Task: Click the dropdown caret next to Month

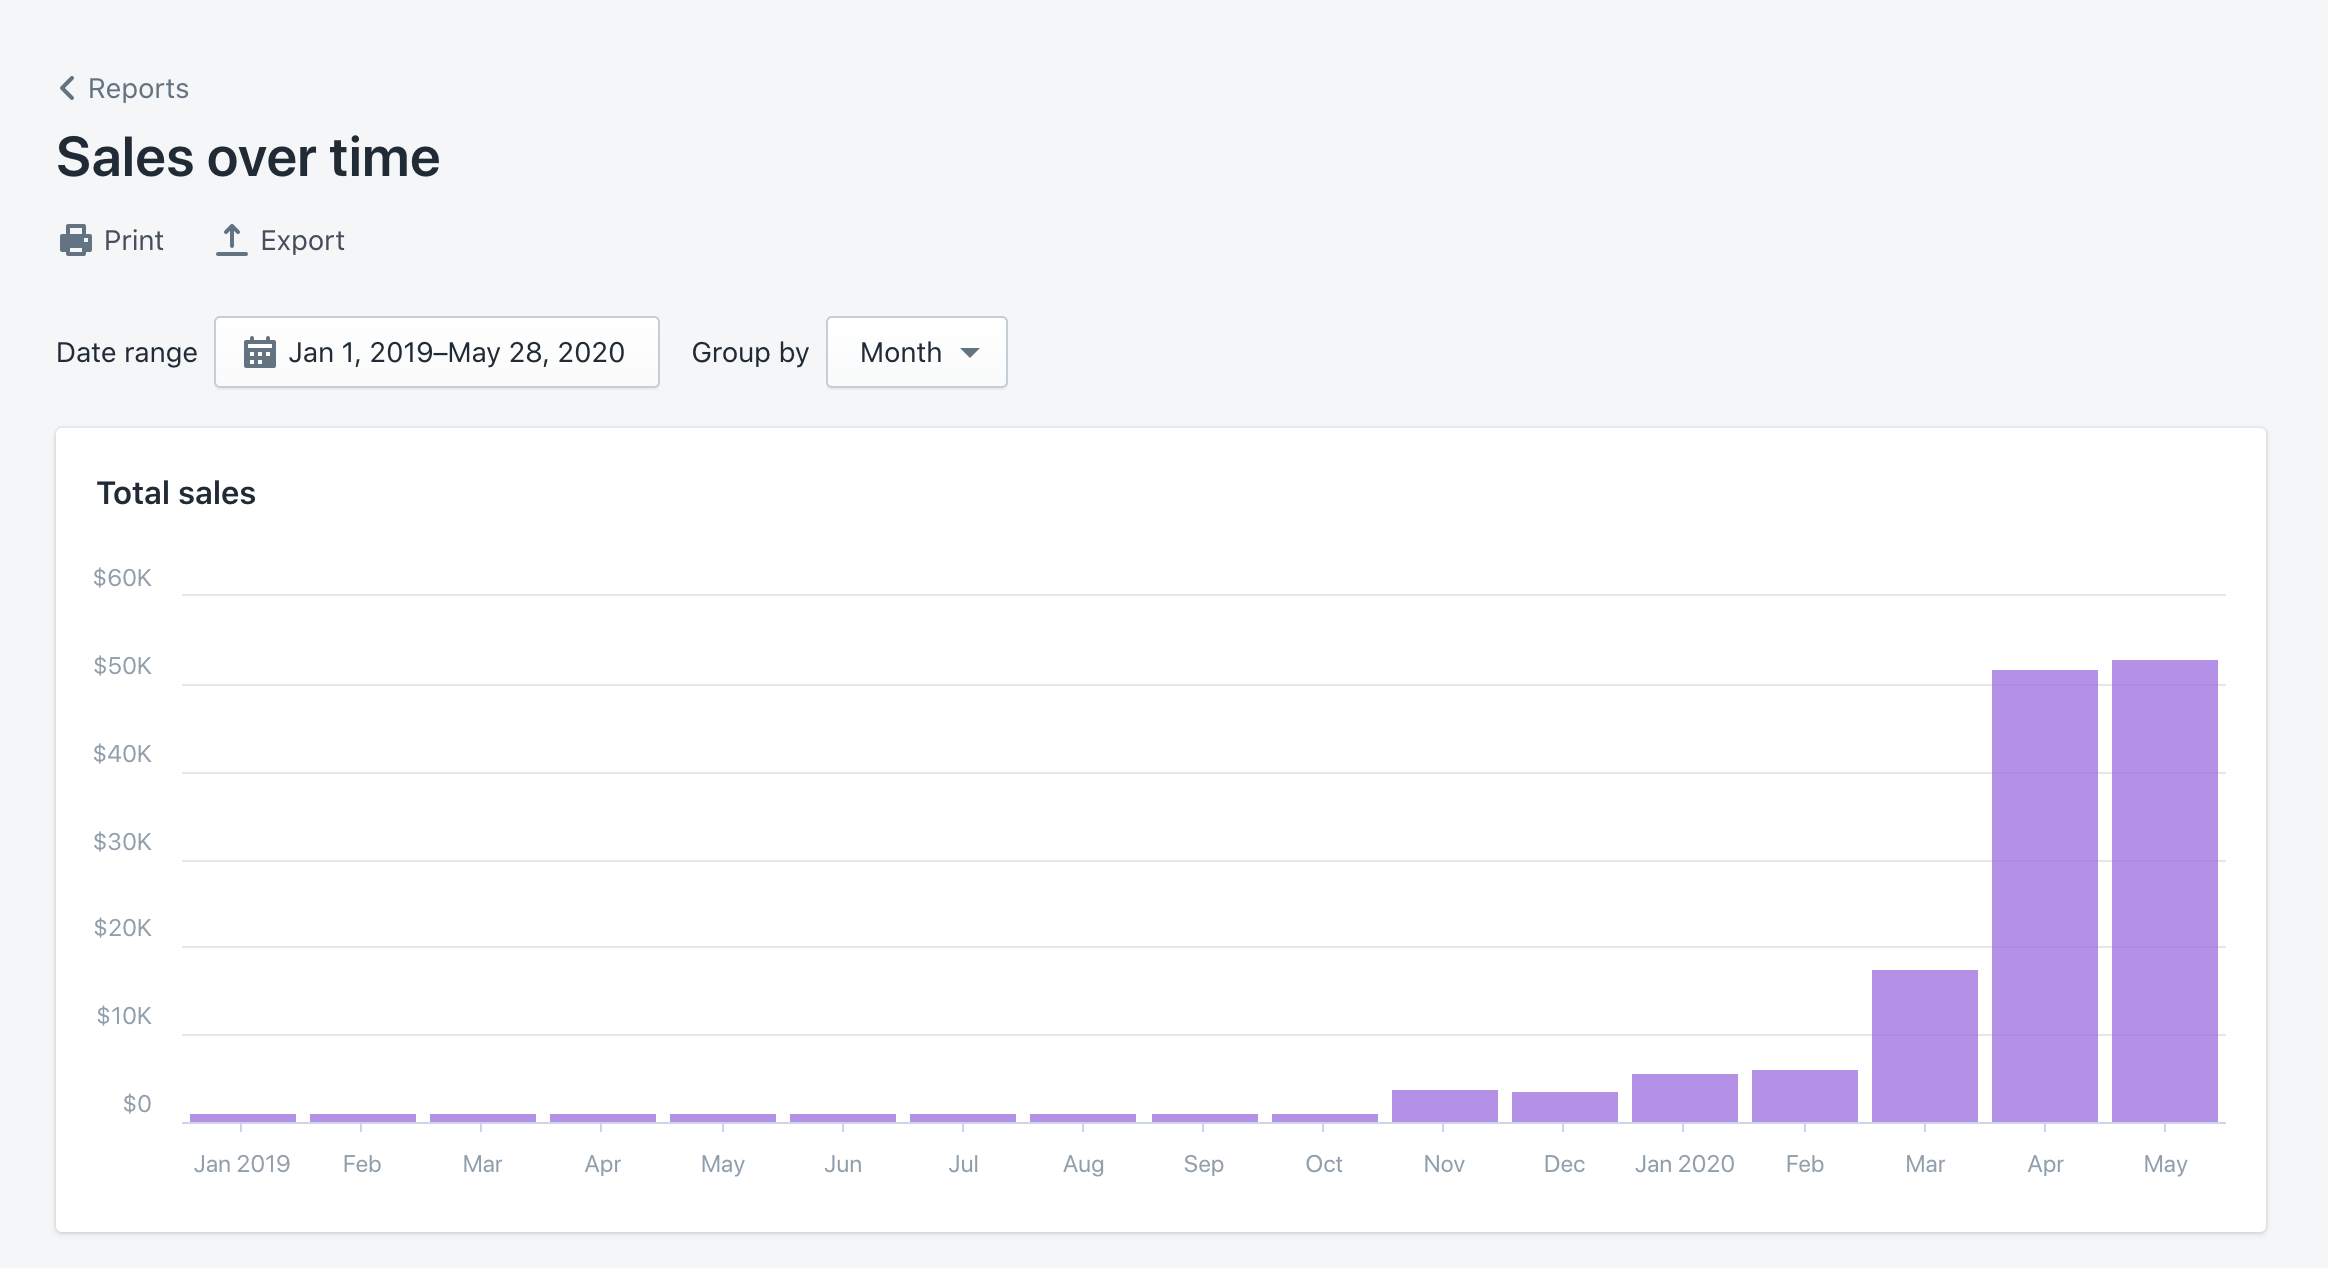Action: tap(969, 352)
